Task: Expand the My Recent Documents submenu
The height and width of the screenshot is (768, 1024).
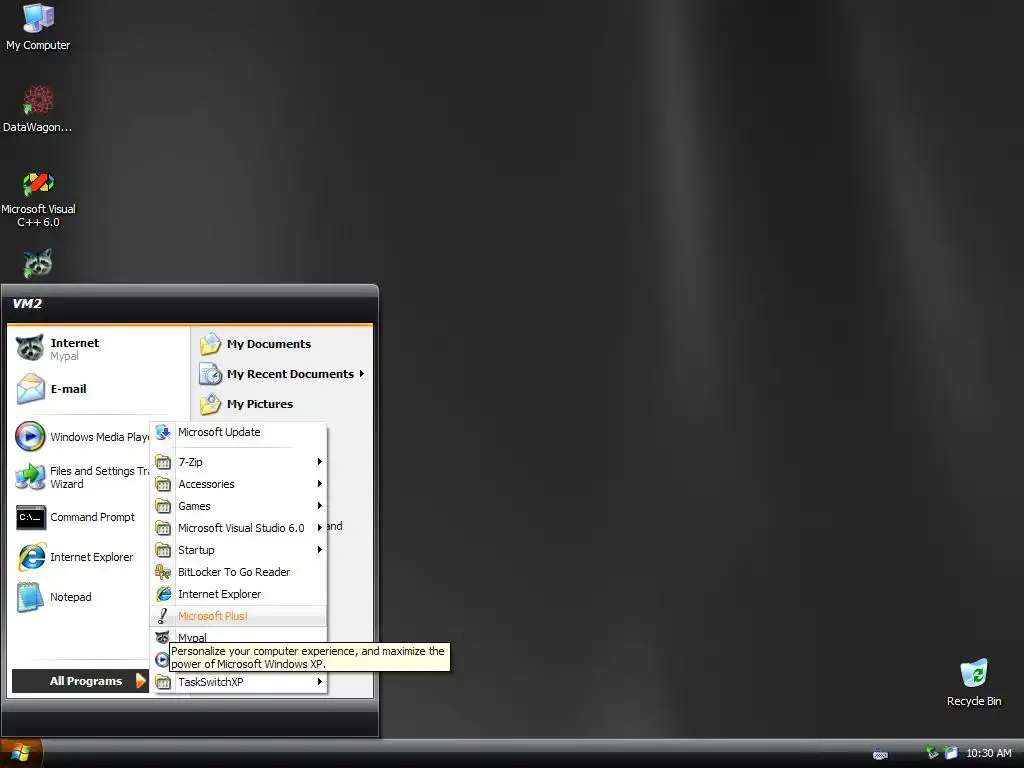Action: [x=283, y=374]
